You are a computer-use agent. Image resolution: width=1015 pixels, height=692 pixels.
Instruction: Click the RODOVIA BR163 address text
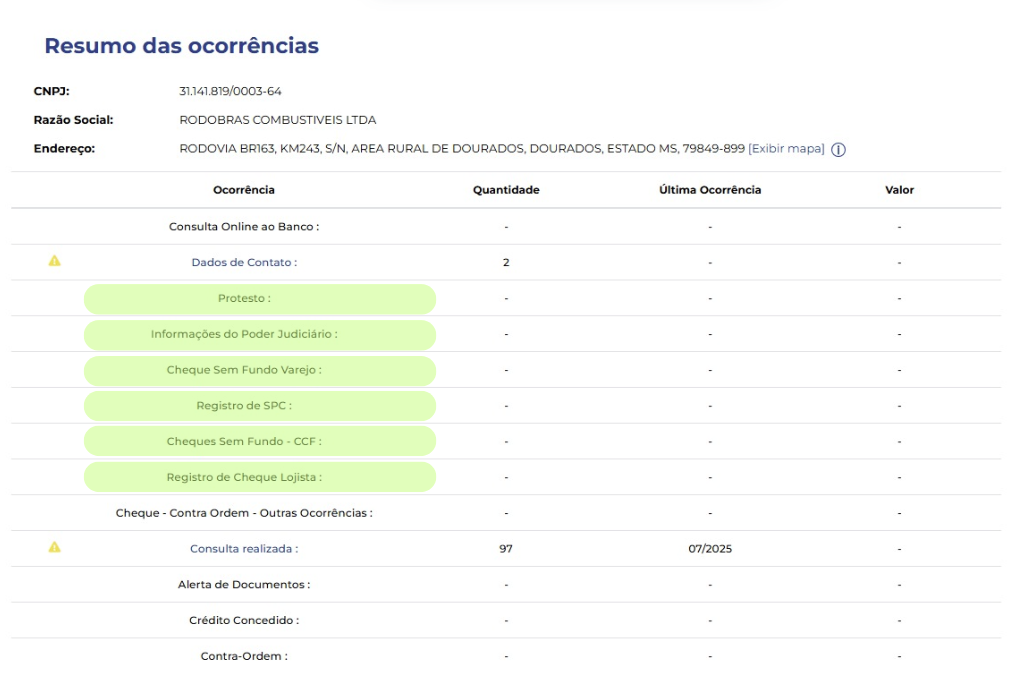tap(462, 148)
